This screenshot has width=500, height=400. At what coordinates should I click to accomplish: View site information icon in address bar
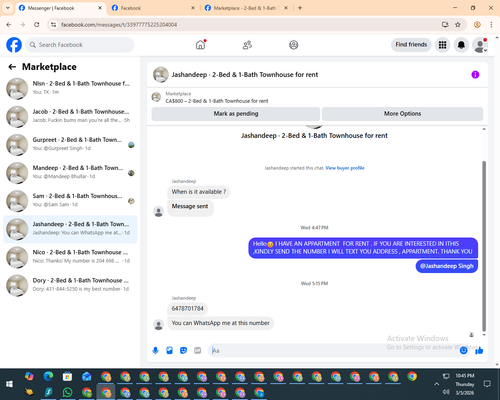coord(53,25)
